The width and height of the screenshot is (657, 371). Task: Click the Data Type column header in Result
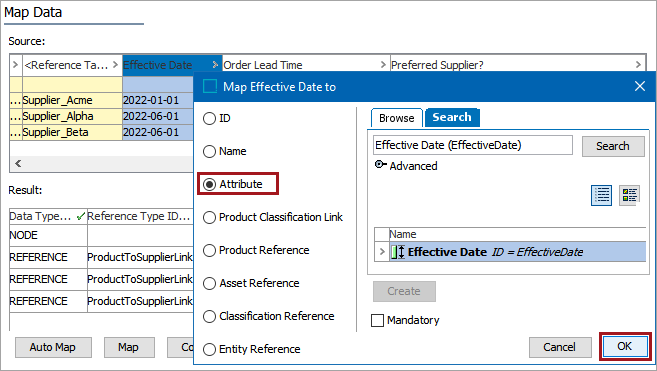point(48,216)
